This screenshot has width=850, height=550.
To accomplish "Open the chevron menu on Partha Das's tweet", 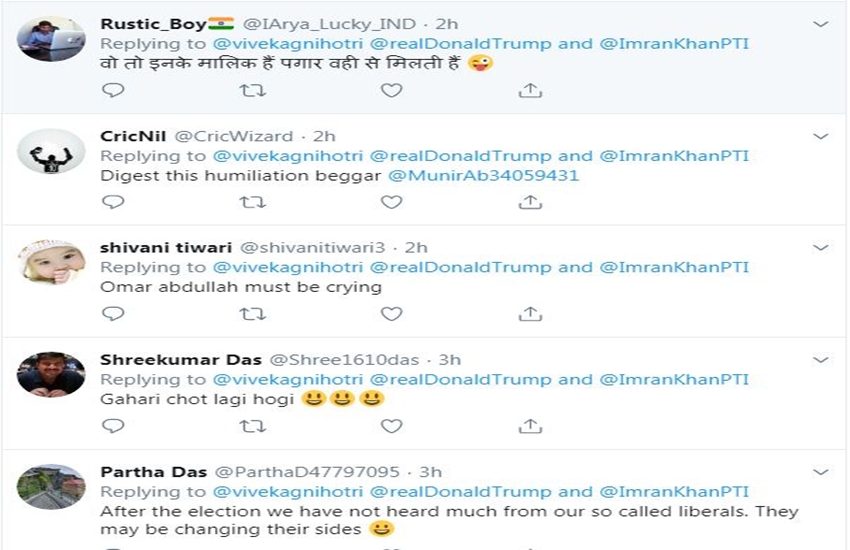I will [x=821, y=471].
